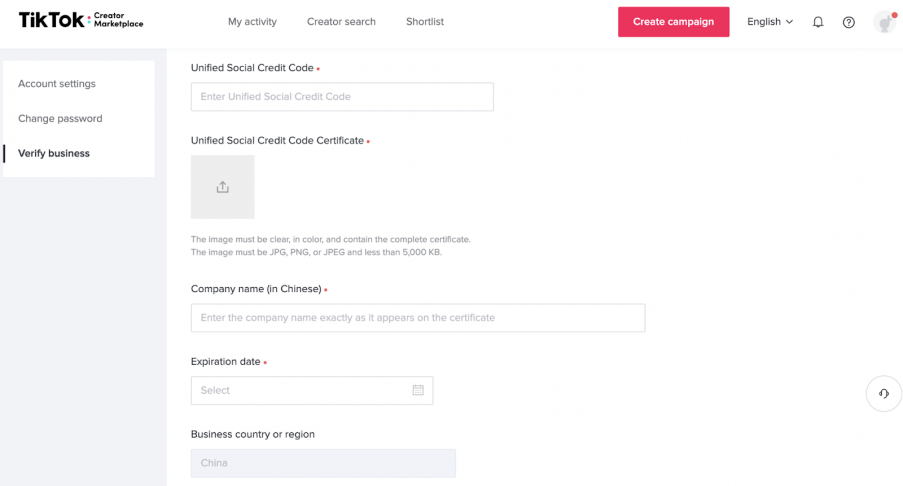
Task: Click the Business country or region China field
Action: (x=323, y=463)
